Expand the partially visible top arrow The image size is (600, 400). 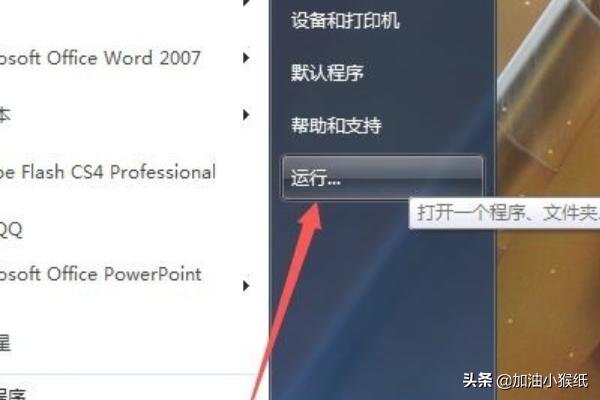(x=246, y=3)
